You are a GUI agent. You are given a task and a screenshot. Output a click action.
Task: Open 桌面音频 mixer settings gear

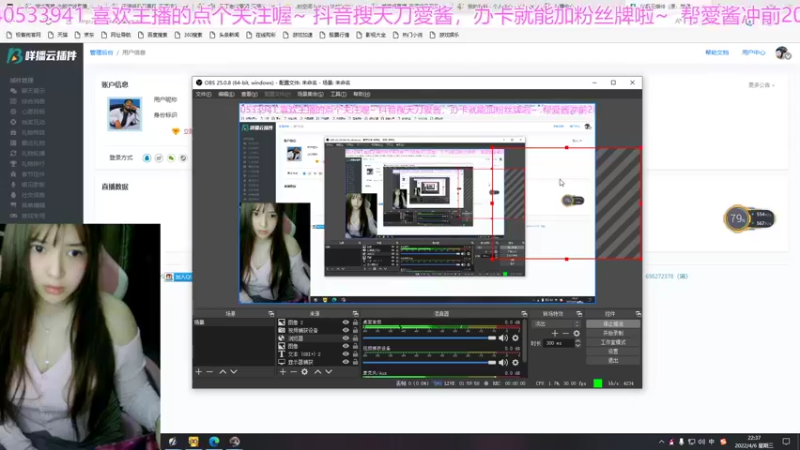tap(515, 338)
